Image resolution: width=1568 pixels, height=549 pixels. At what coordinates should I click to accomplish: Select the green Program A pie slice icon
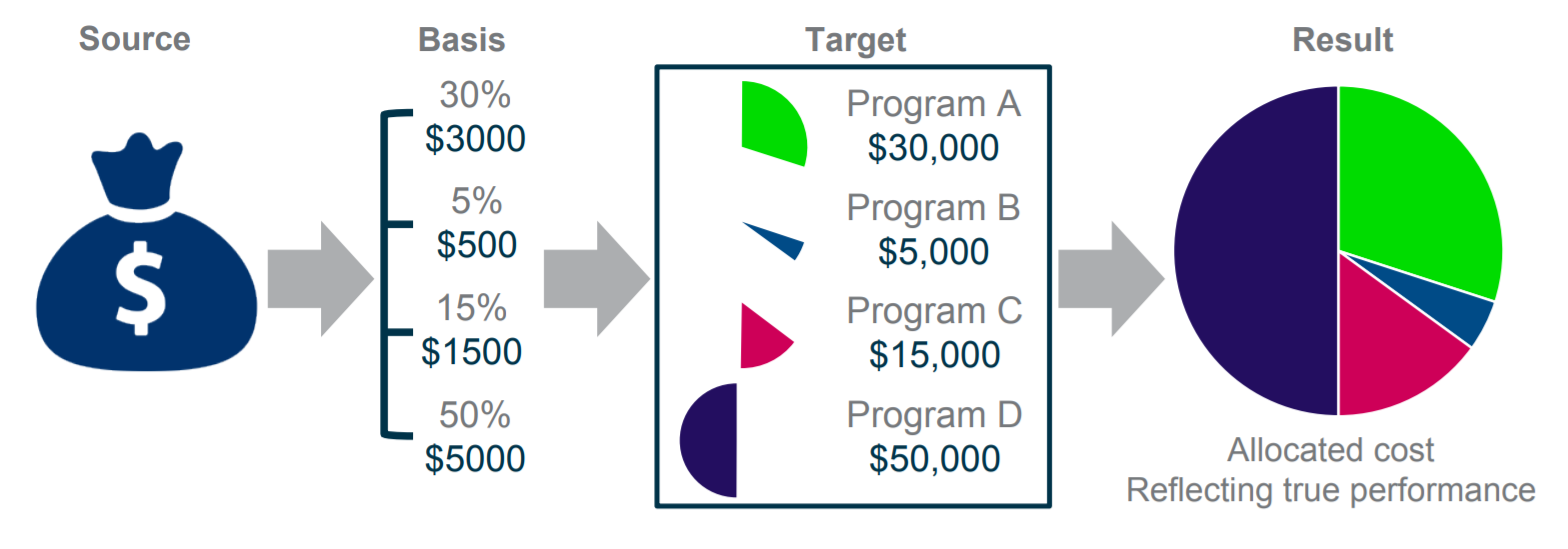773,123
